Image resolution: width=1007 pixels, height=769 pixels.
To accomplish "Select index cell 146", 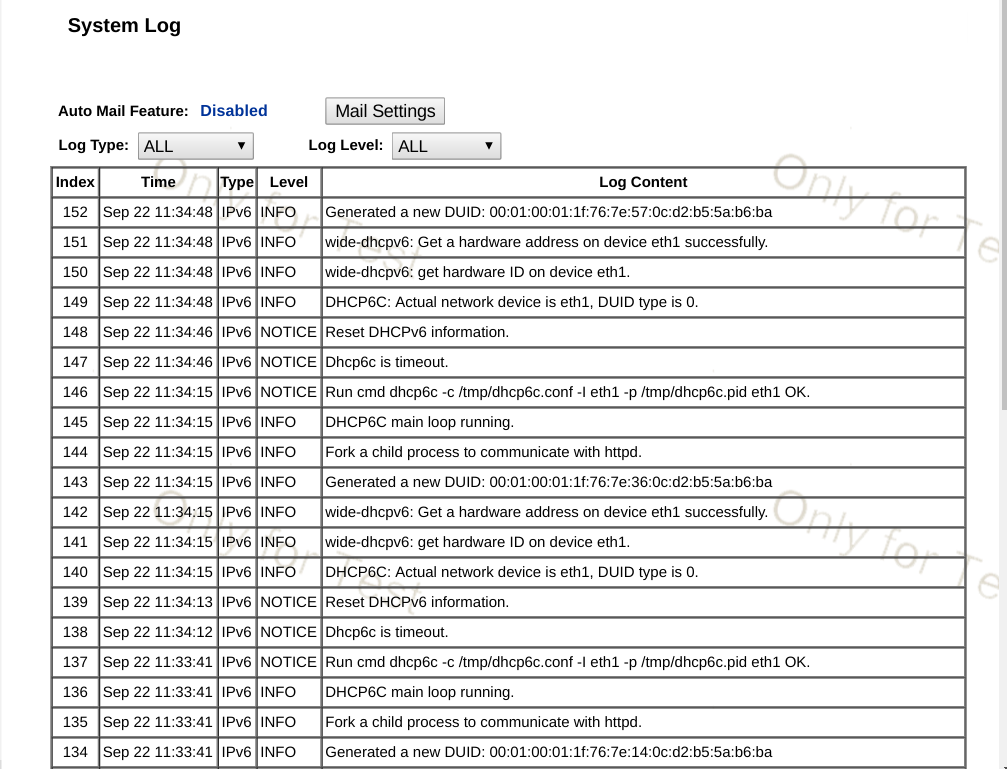I will click(x=75, y=392).
